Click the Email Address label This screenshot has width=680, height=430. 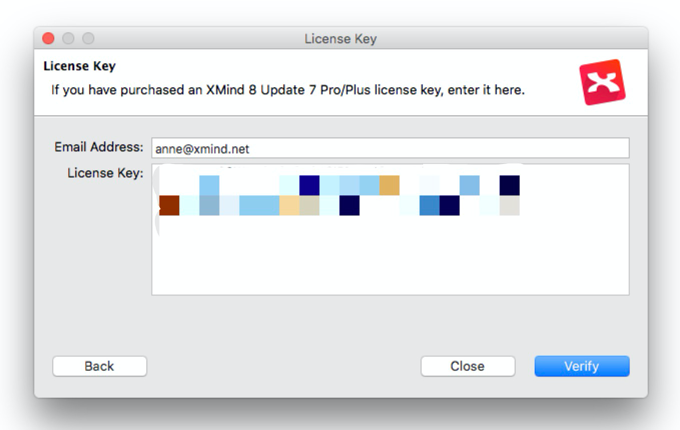(98, 147)
